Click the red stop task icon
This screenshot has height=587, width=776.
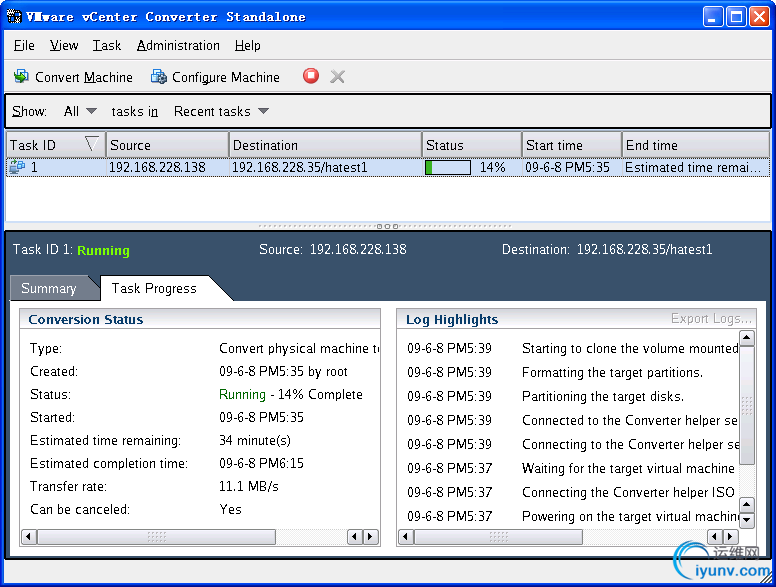[x=311, y=76]
